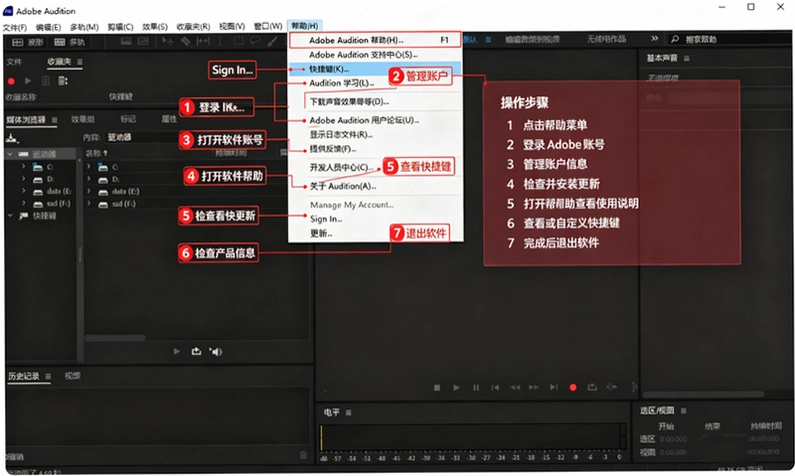Move playhead to next marker
The image size is (795, 476).
554,387
